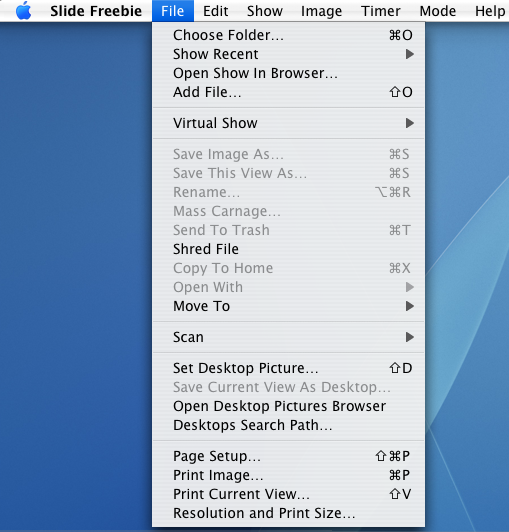Click the disabled Save This View As… item
The height and width of the screenshot is (532, 509).
(288, 173)
